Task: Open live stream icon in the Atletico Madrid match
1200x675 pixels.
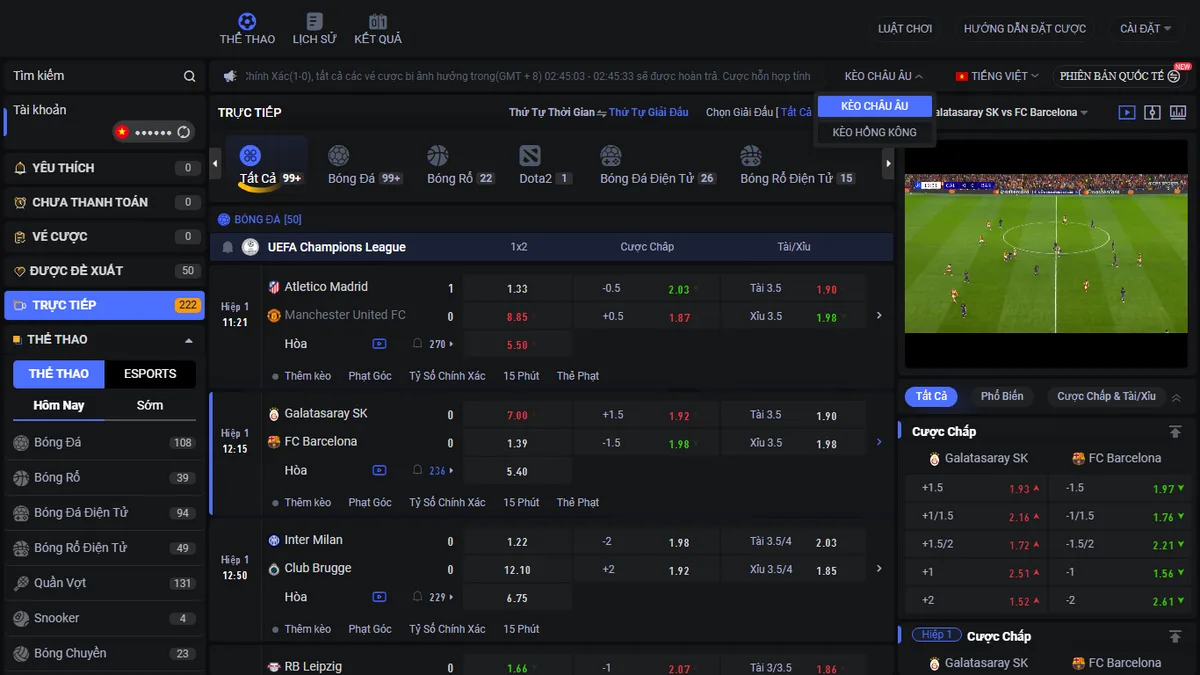Action: tap(379, 344)
